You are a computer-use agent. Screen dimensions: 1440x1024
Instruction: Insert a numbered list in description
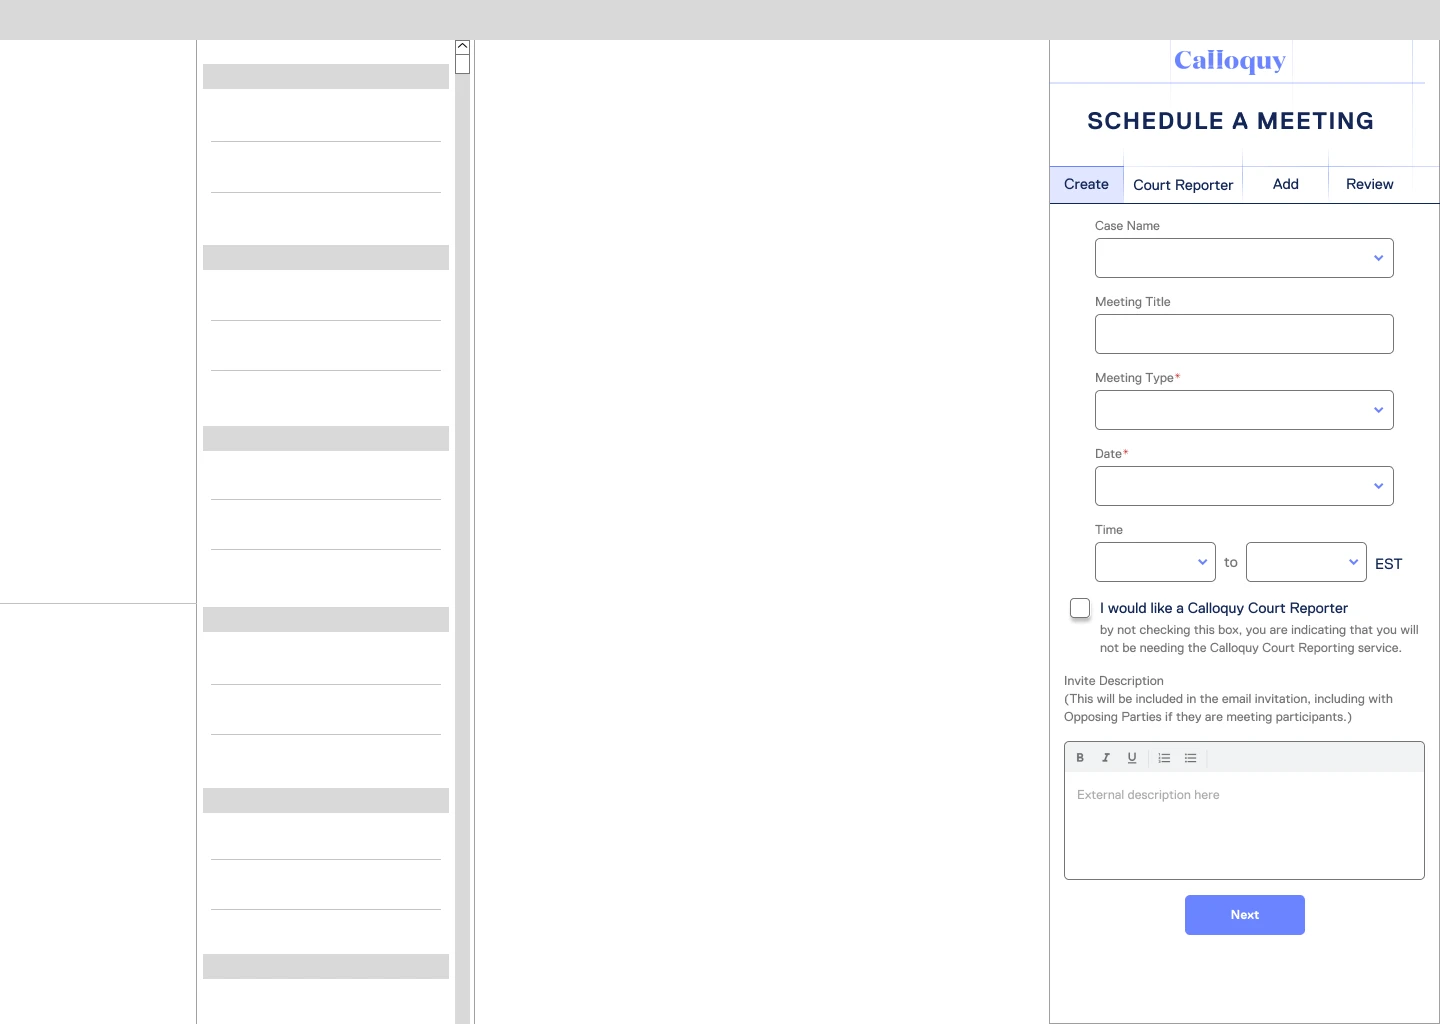(1164, 758)
